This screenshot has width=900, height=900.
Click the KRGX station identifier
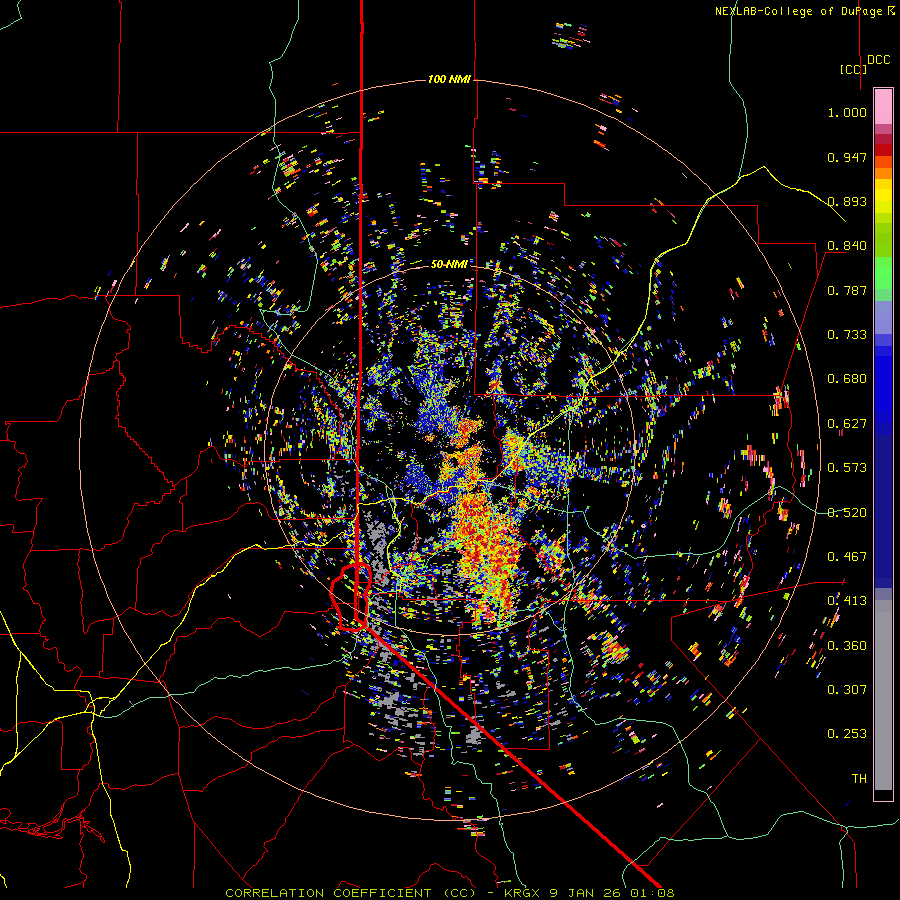tap(522, 893)
